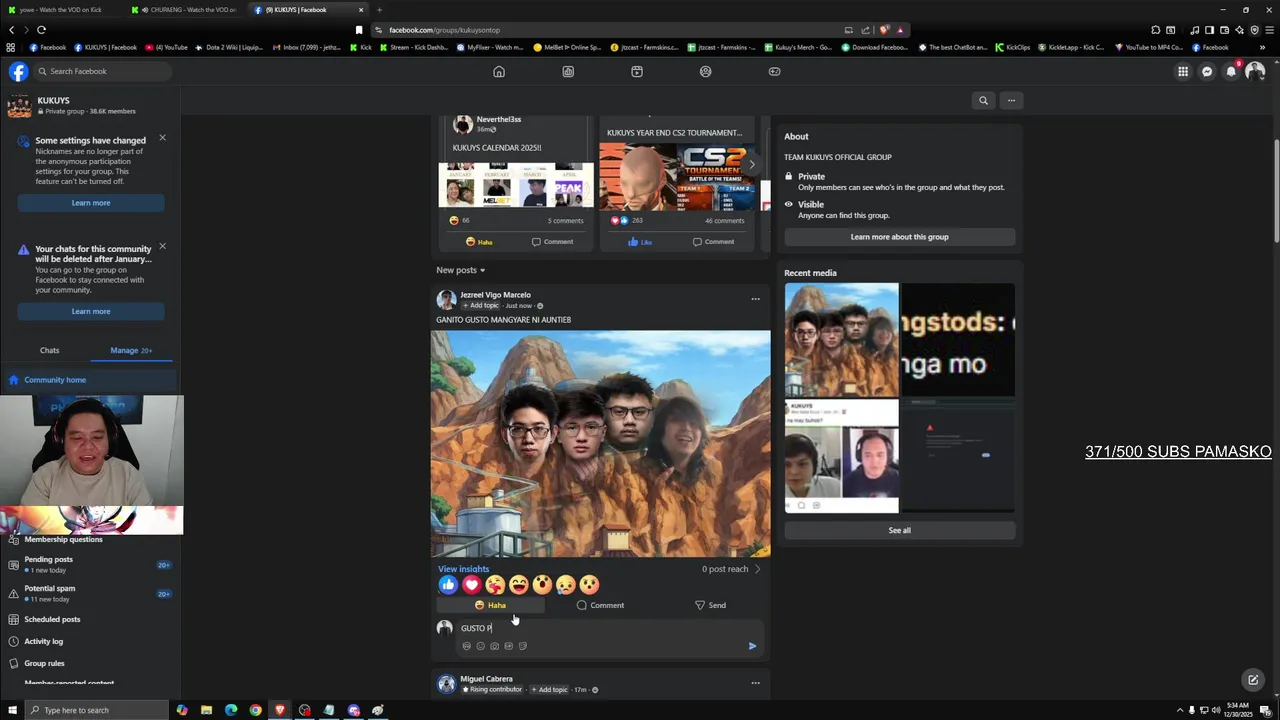This screenshot has height=720, width=1280.
Task: Click the browser reload button
Action: 42,30
